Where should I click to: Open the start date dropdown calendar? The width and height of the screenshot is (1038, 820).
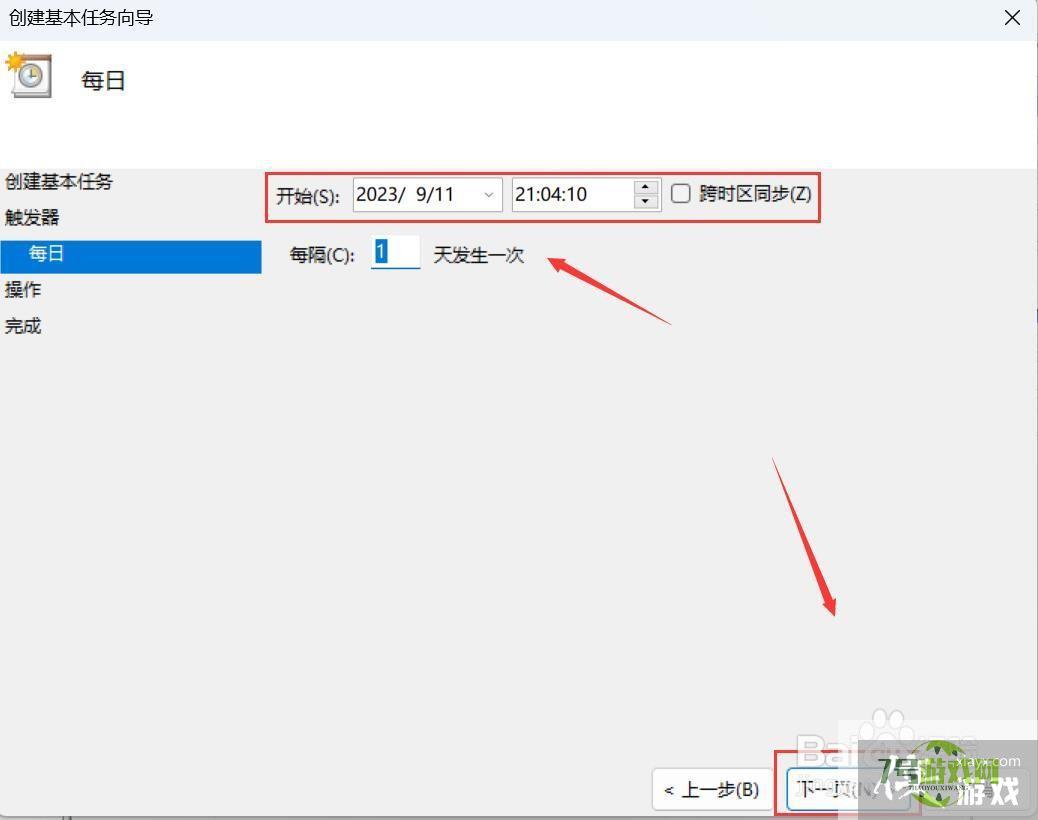click(489, 195)
